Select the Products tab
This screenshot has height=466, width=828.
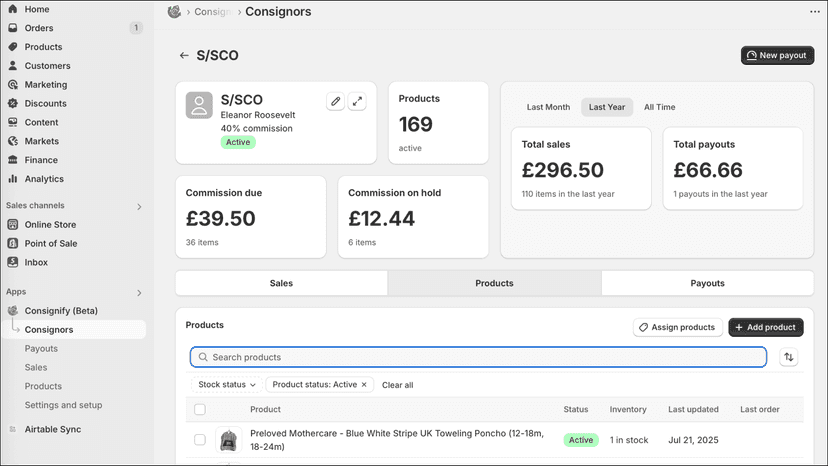click(x=494, y=283)
